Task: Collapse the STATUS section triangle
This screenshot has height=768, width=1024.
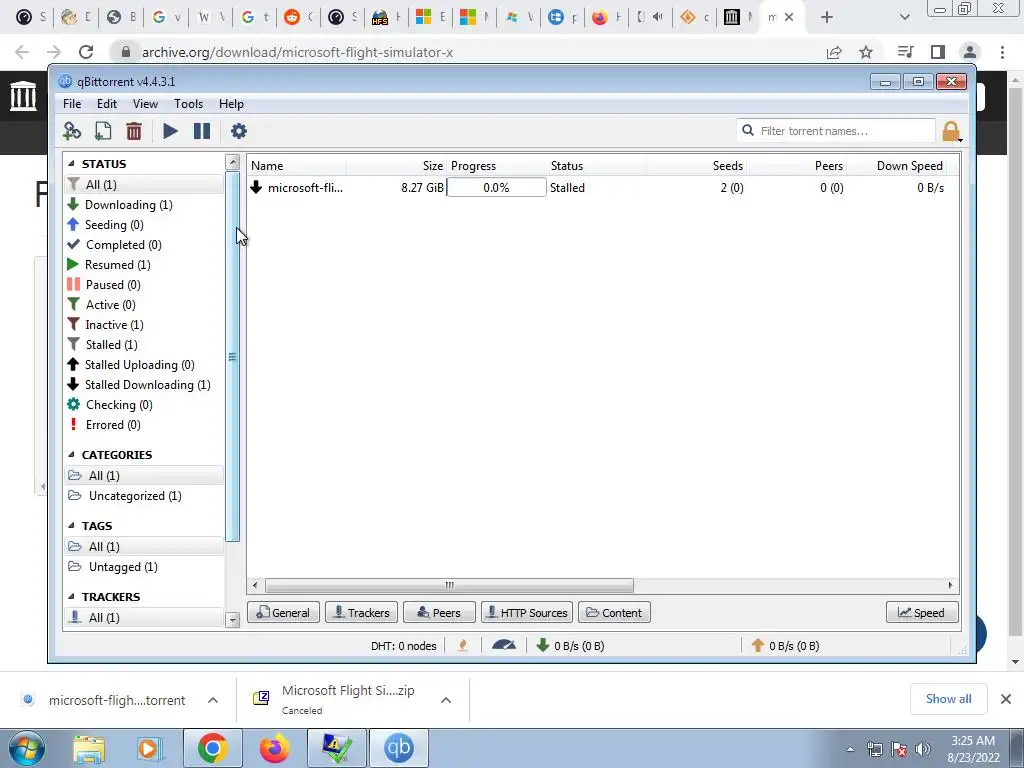Action: click(72, 164)
